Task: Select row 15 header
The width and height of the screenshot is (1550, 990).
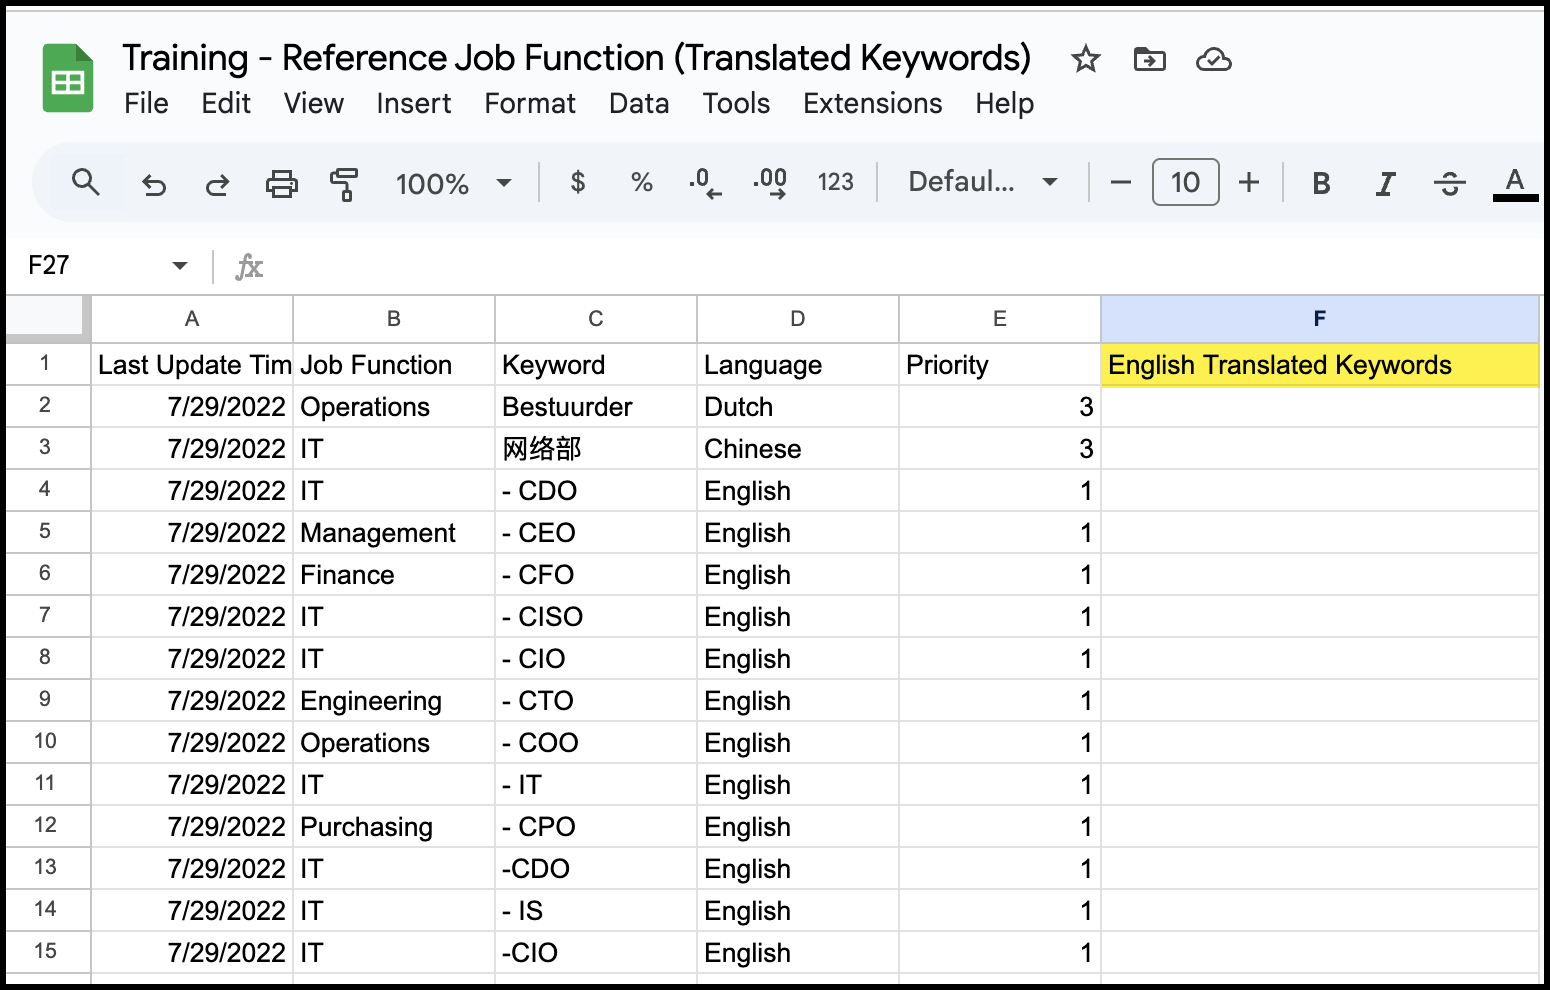Action: [46, 952]
